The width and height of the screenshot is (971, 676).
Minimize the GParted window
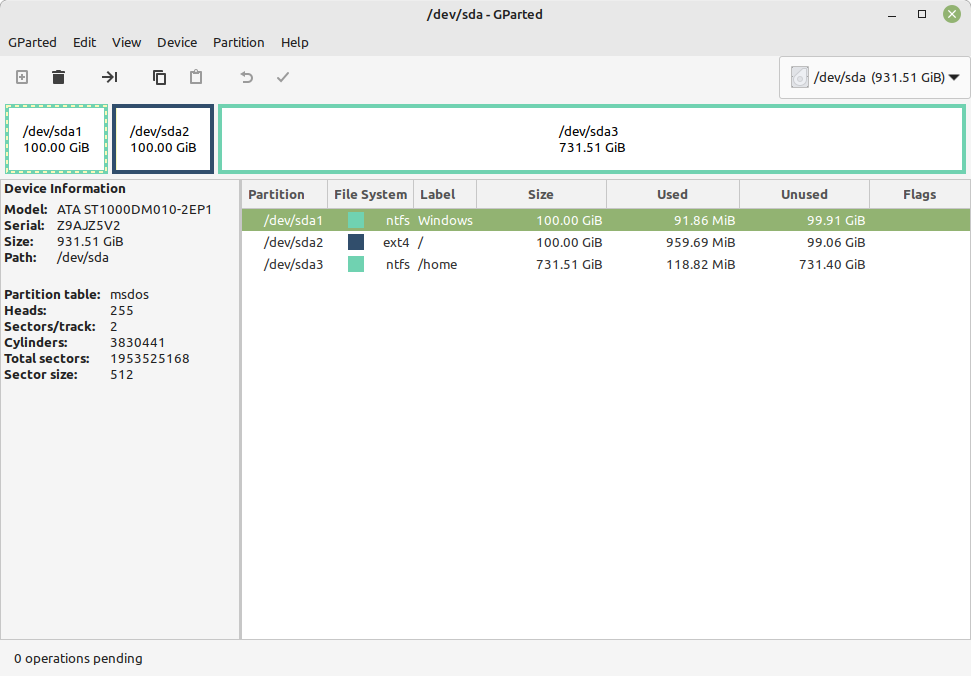click(892, 14)
